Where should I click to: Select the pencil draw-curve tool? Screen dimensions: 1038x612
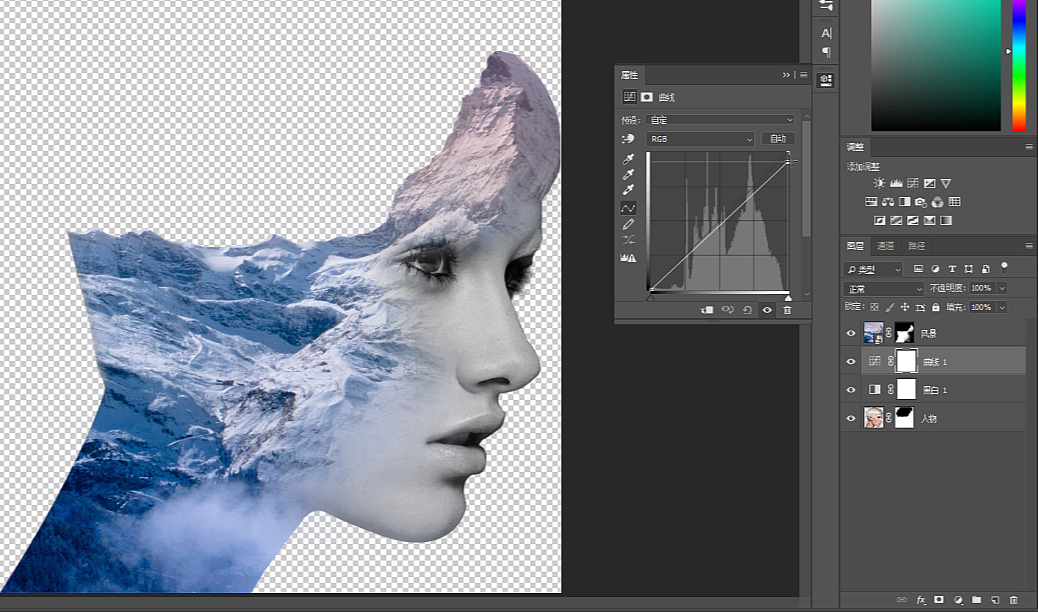[x=628, y=225]
